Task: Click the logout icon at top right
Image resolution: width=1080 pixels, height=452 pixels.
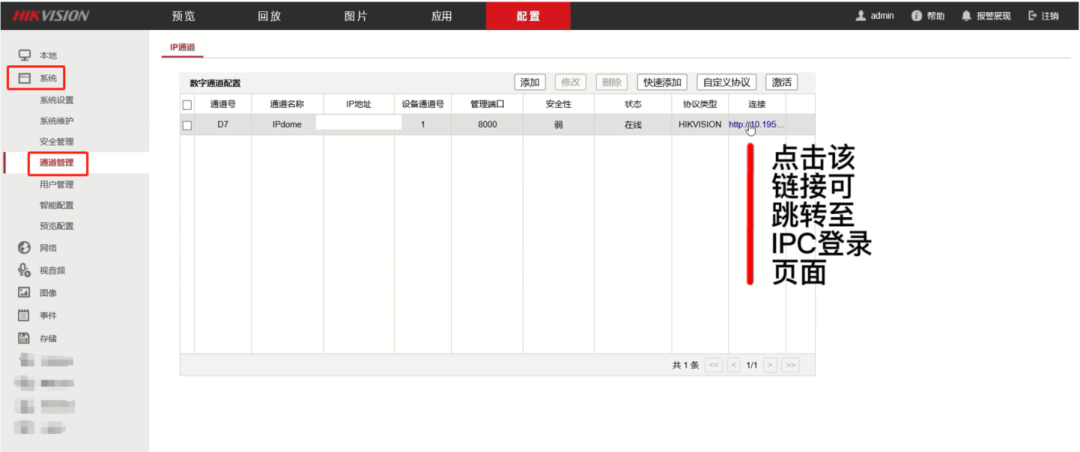Action: click(1031, 16)
